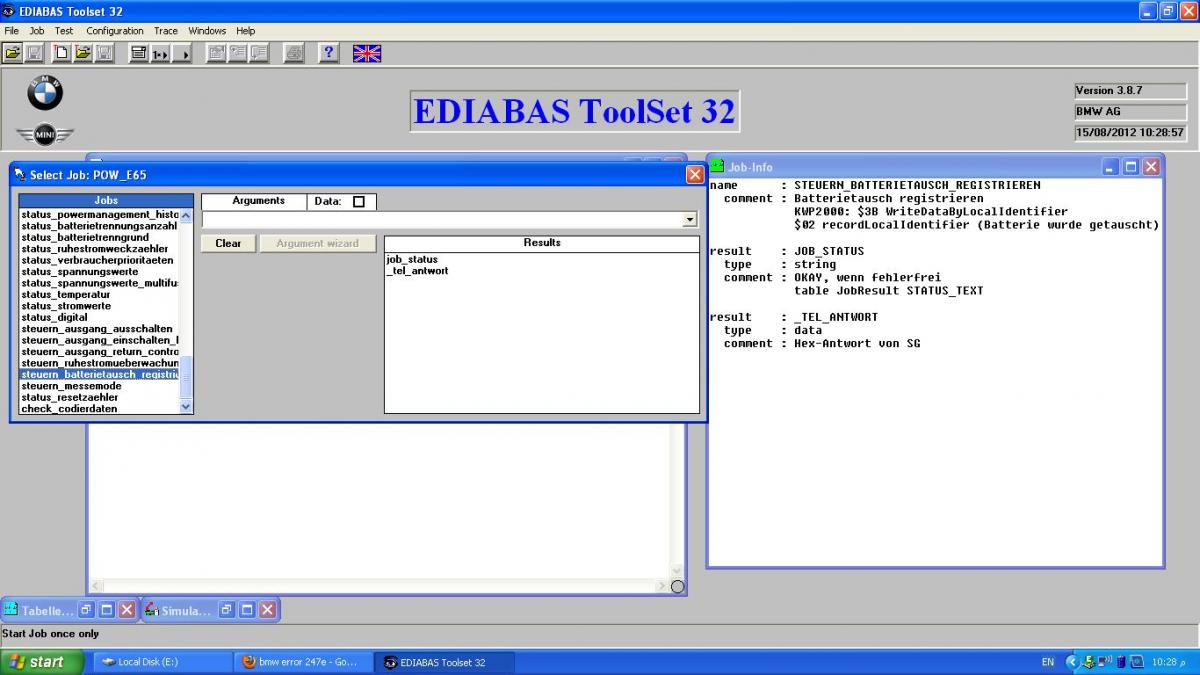Click the Results column header

tap(542, 243)
